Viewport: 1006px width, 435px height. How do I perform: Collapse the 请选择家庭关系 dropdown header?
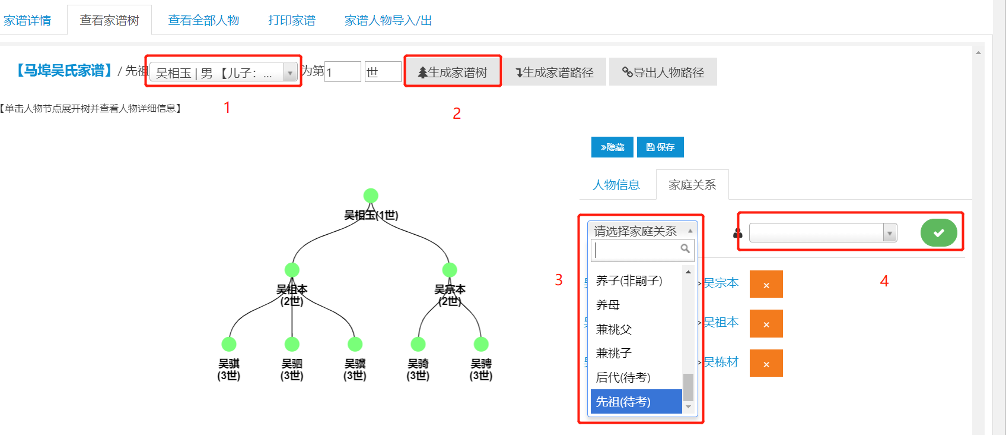643,230
